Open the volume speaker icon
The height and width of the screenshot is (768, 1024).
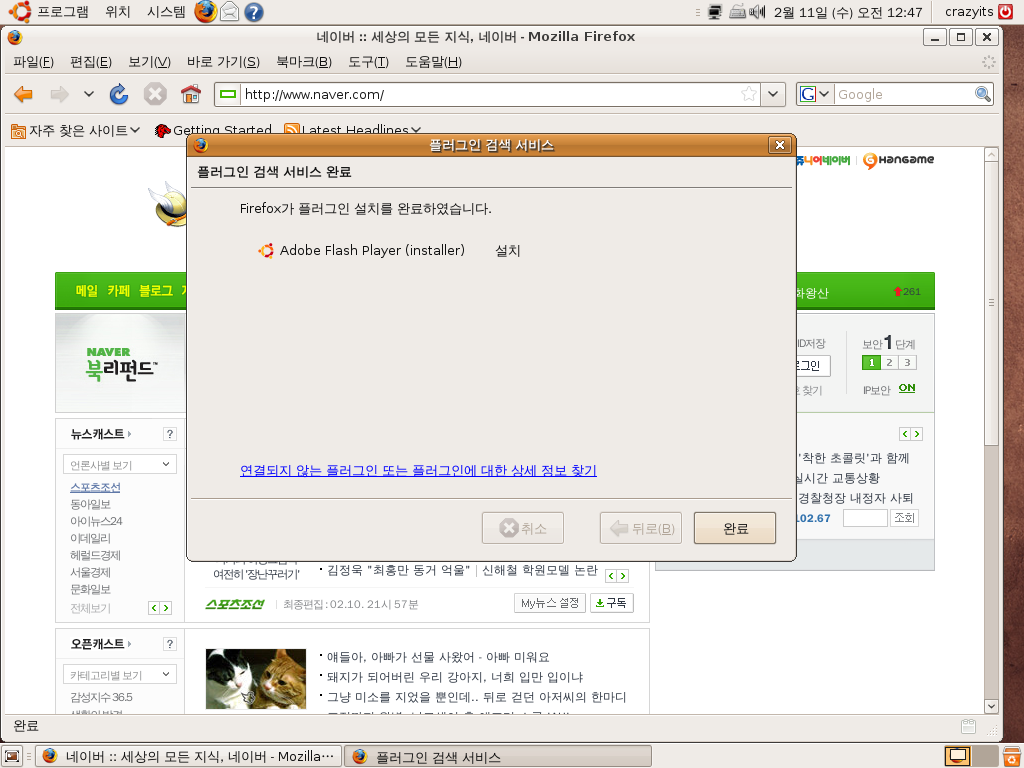pos(758,12)
